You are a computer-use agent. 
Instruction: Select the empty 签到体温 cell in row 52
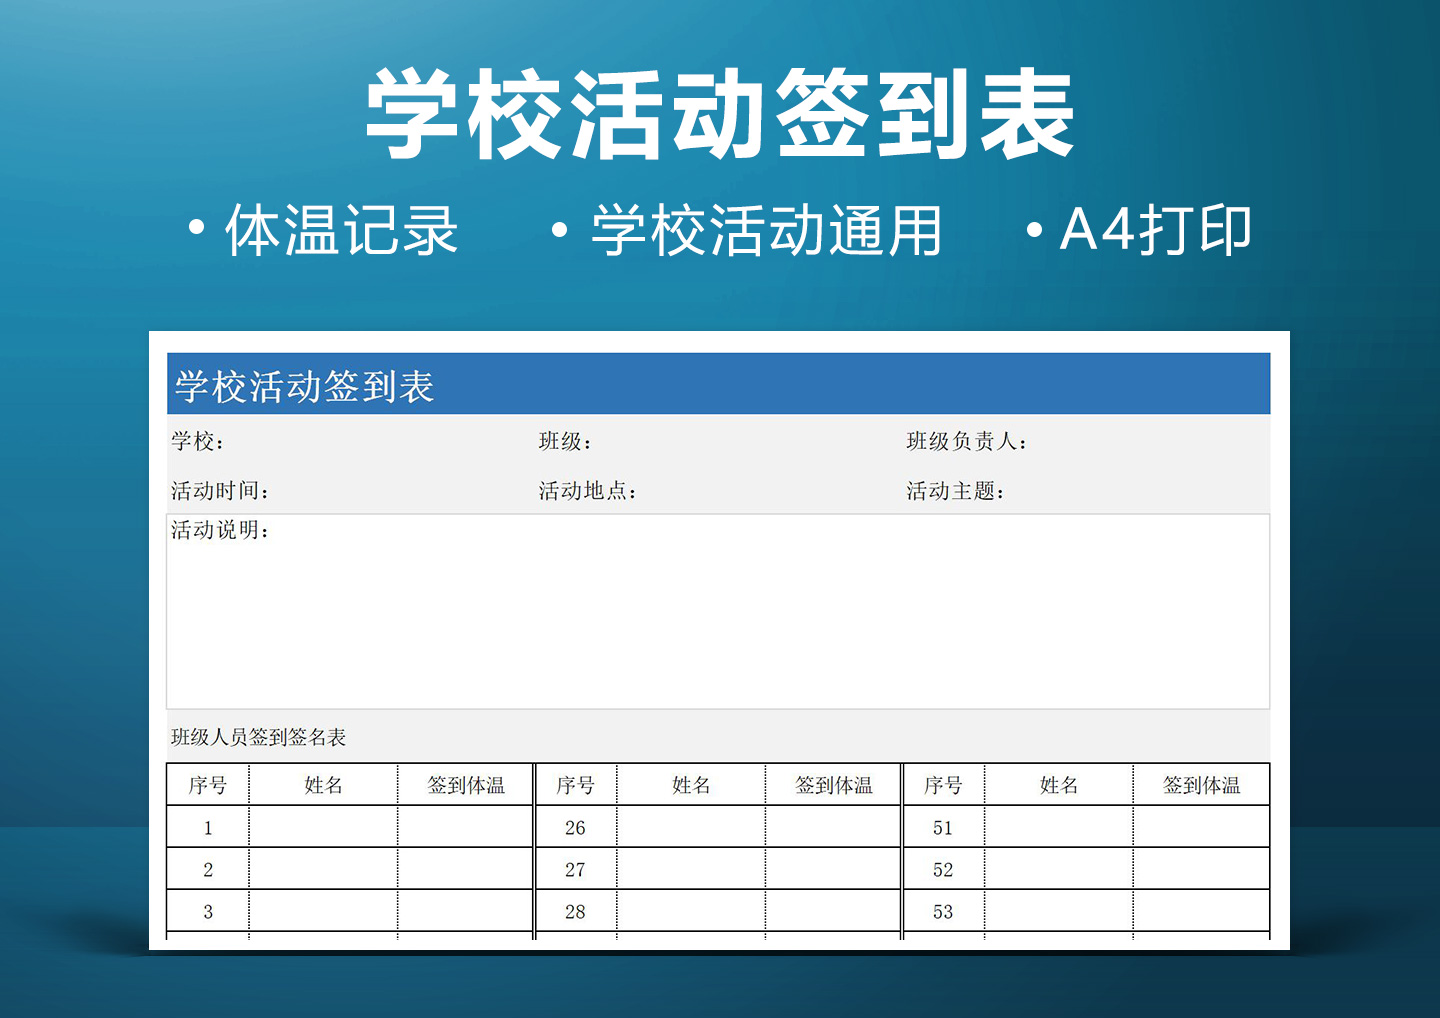click(1202, 869)
